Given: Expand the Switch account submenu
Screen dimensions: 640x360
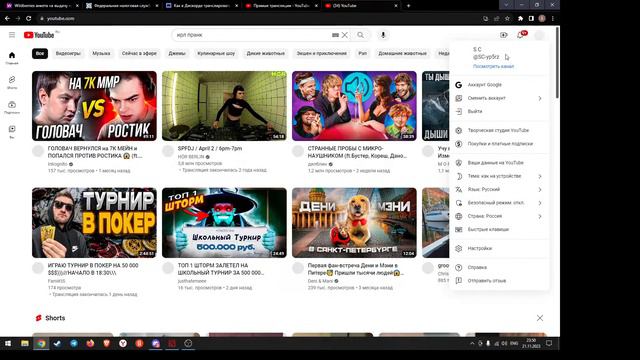Looking at the screenshot, I should pos(499,98).
